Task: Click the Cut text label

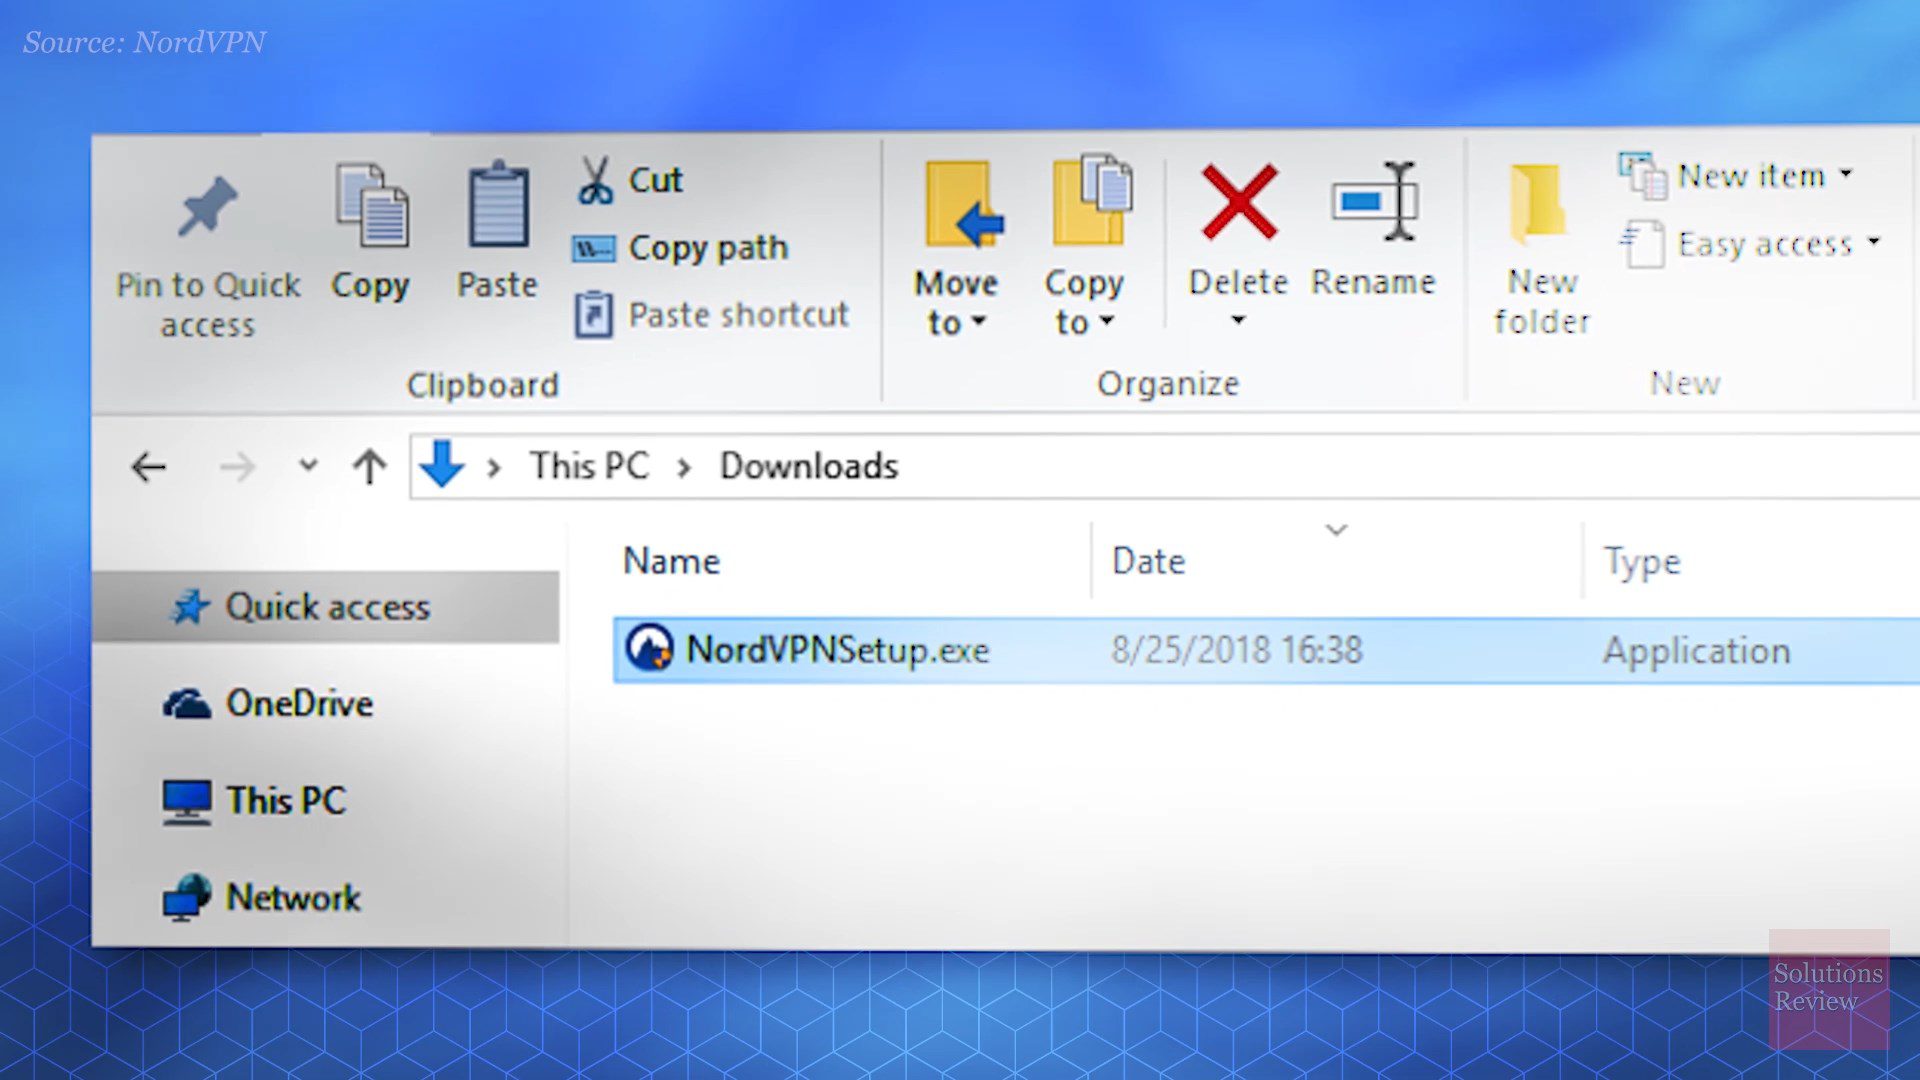Action: (655, 180)
